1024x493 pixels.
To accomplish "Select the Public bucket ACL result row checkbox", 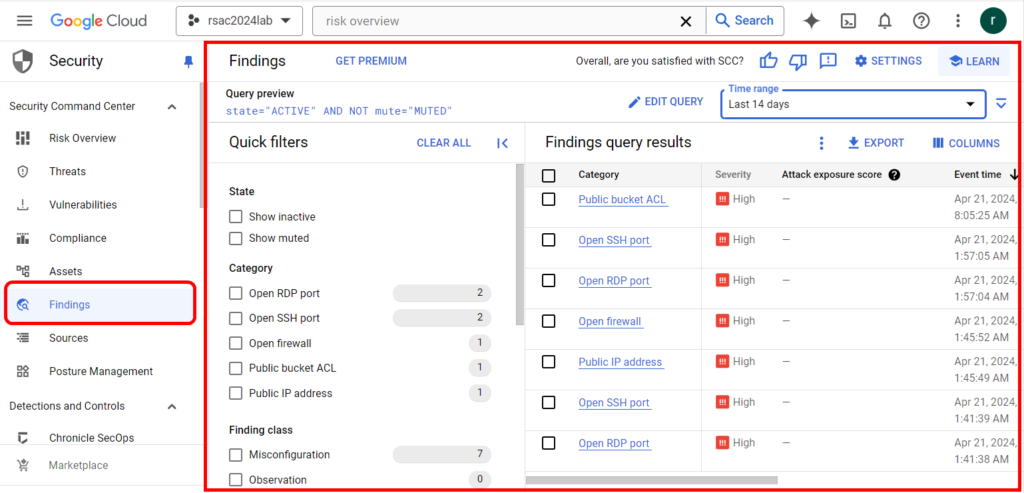I will (x=549, y=199).
